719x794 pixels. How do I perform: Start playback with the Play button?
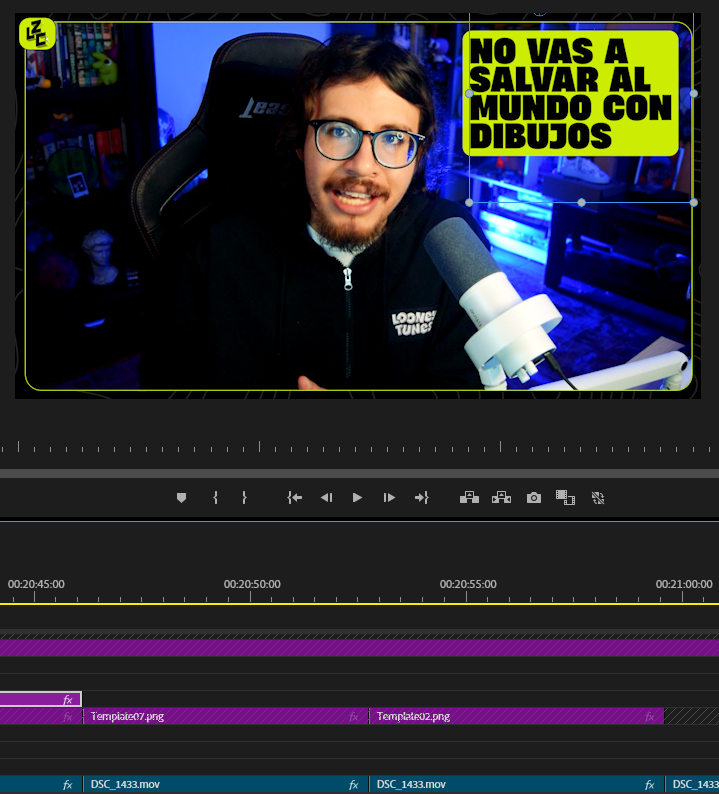point(357,498)
